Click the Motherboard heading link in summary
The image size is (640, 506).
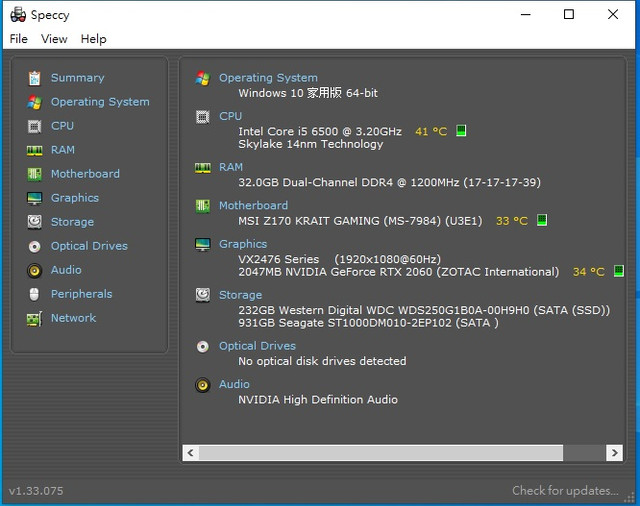(x=253, y=206)
